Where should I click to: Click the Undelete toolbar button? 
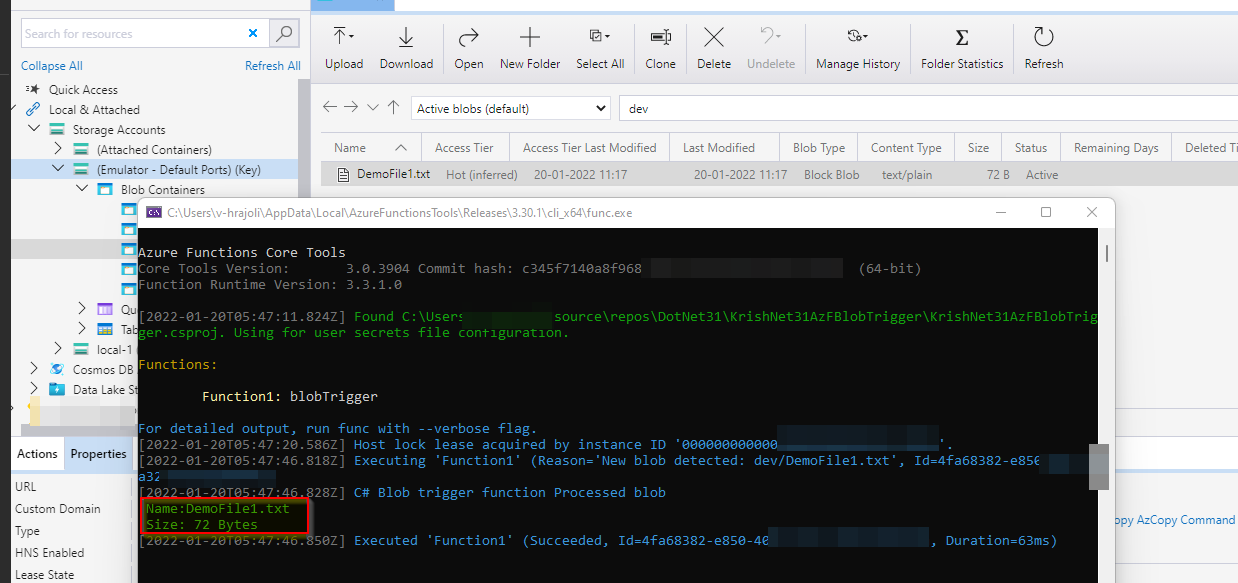point(771,49)
